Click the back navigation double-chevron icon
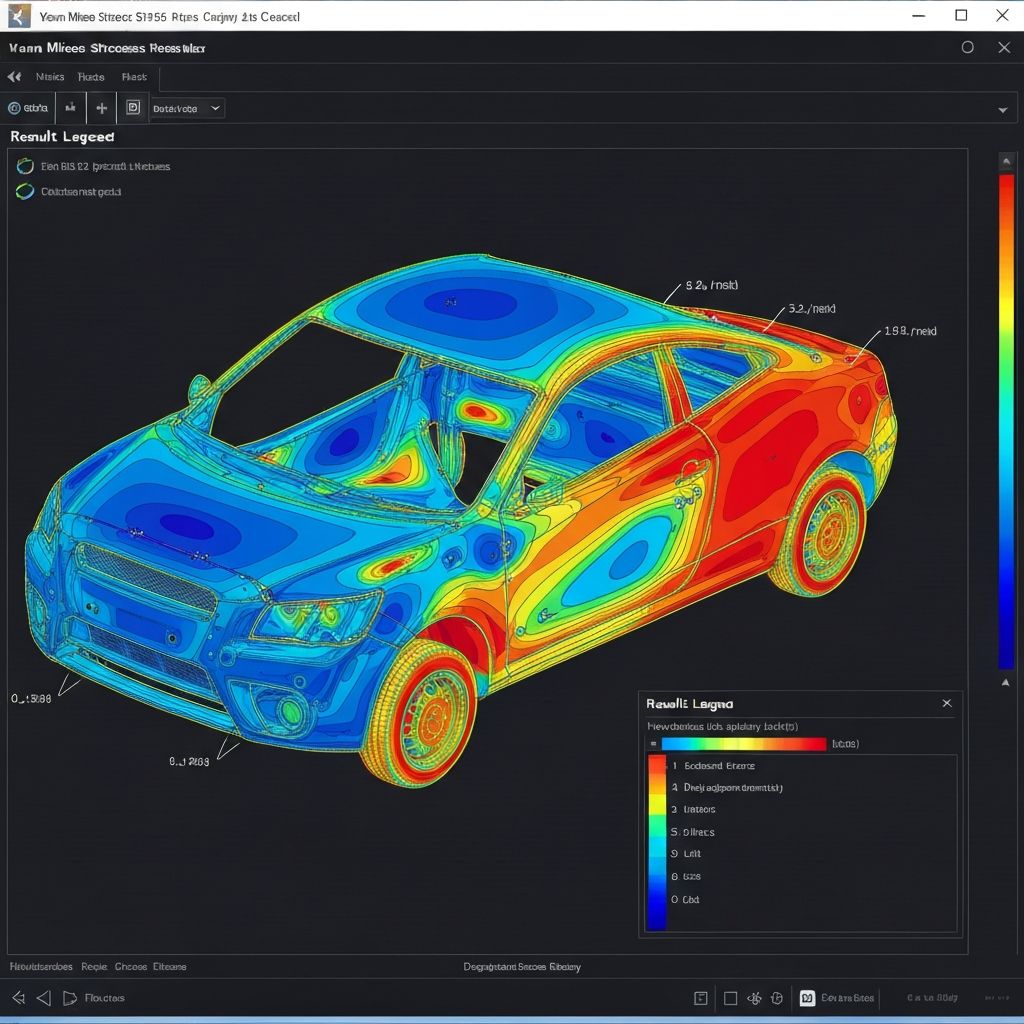The image size is (1024, 1024). tap(13, 76)
